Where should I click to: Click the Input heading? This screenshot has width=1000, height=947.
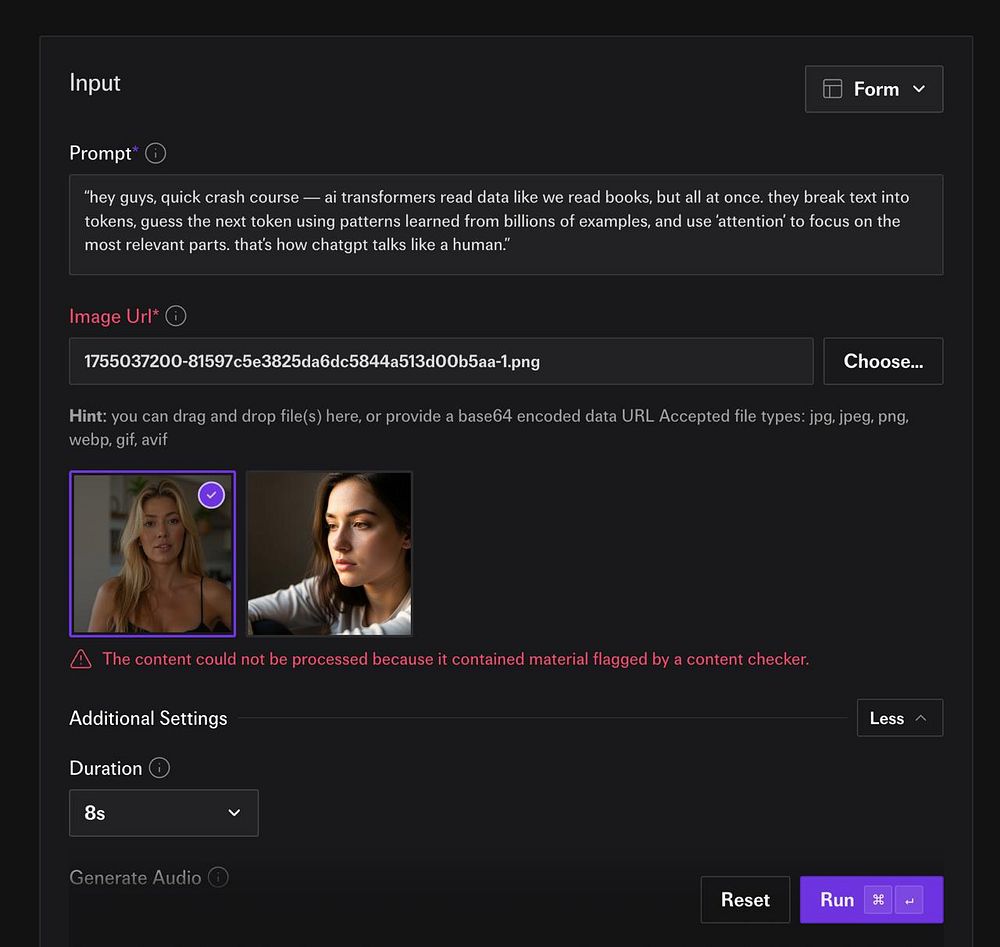(95, 84)
